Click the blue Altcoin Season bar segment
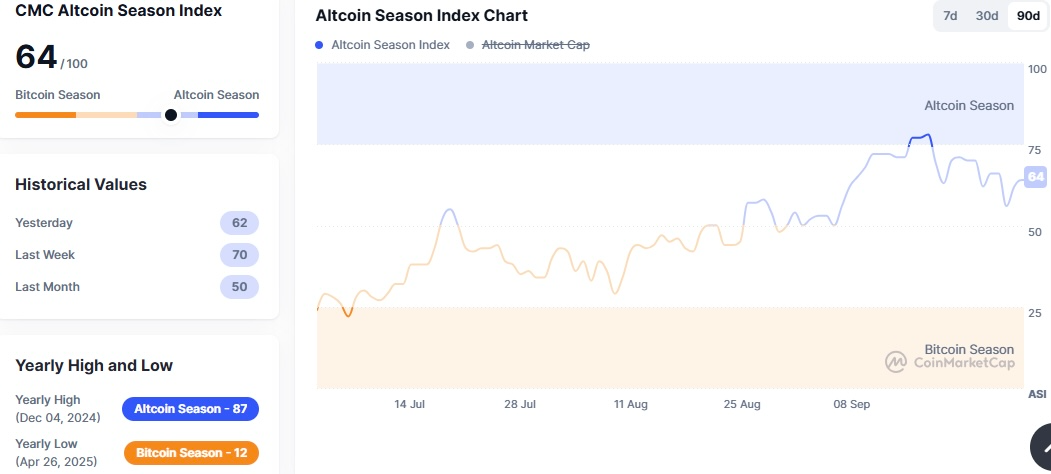This screenshot has height=474, width=1051. pyautogui.click(x=228, y=115)
